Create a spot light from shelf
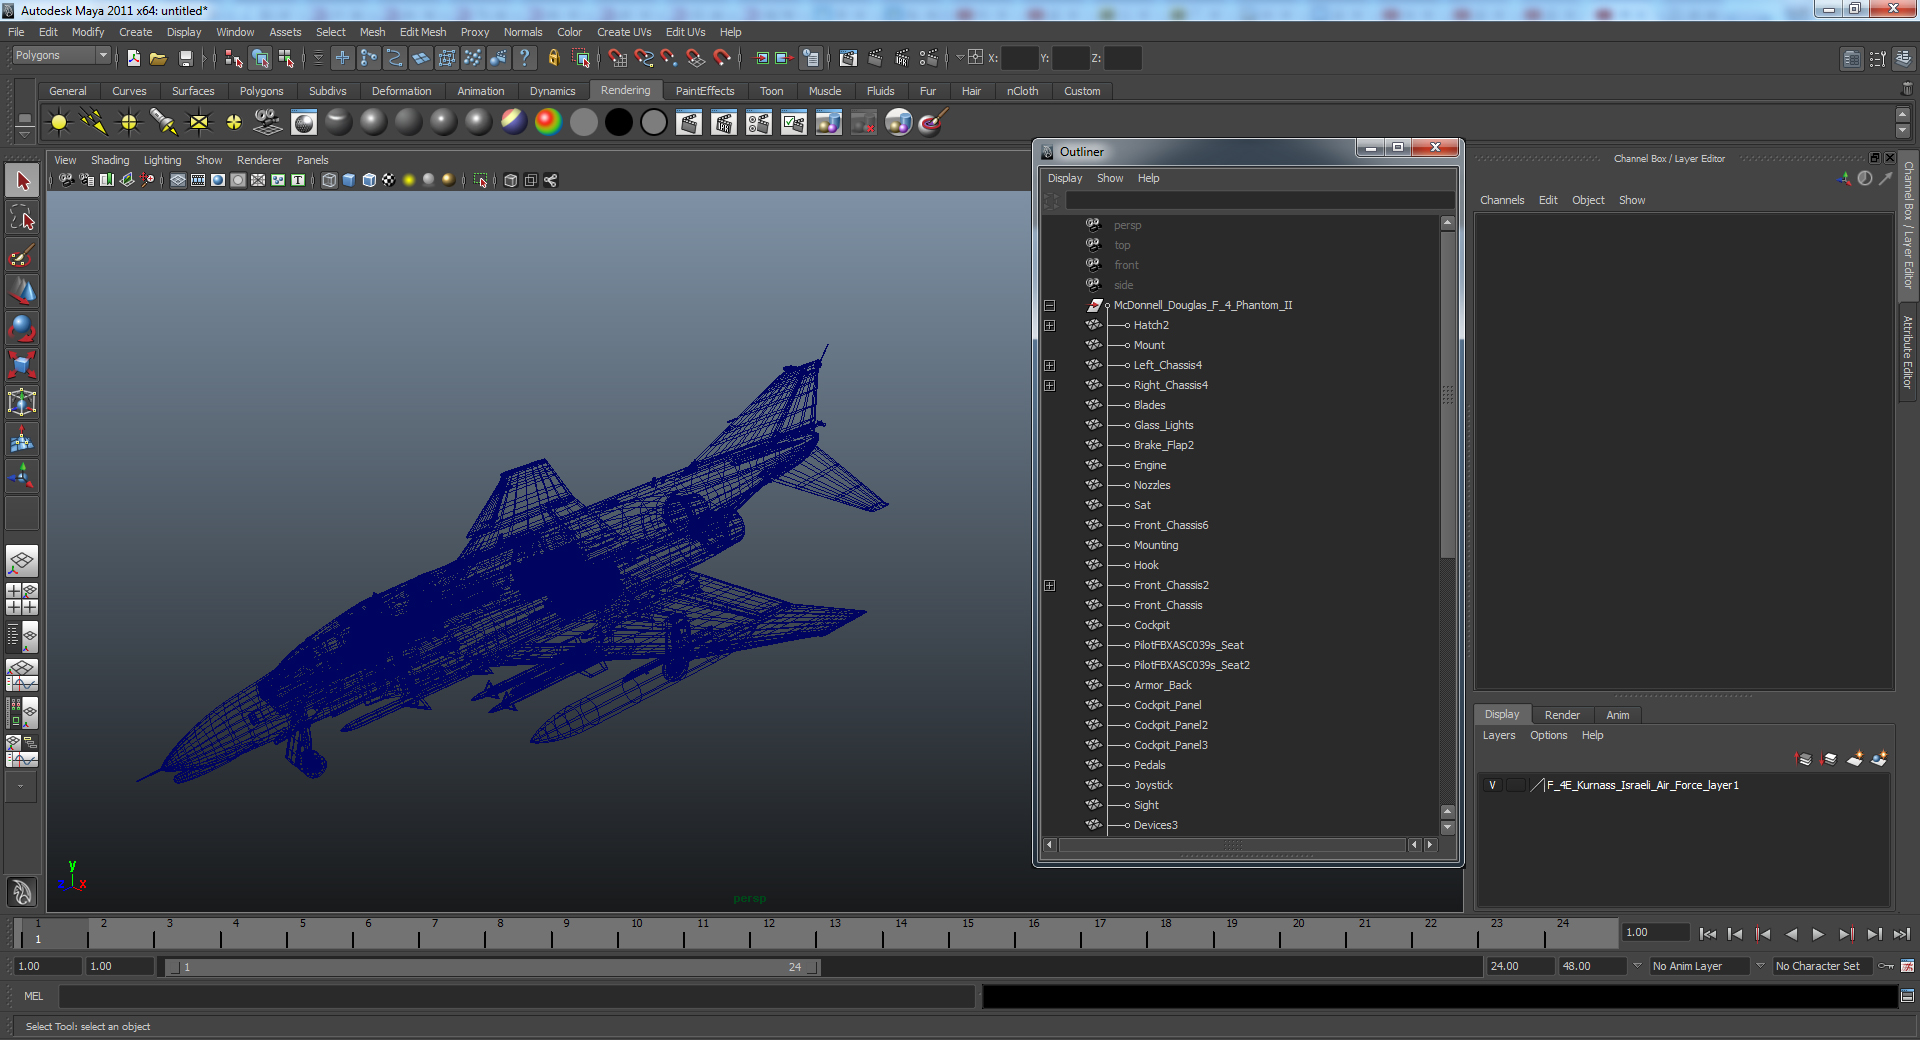1920x1040 pixels. coord(164,123)
